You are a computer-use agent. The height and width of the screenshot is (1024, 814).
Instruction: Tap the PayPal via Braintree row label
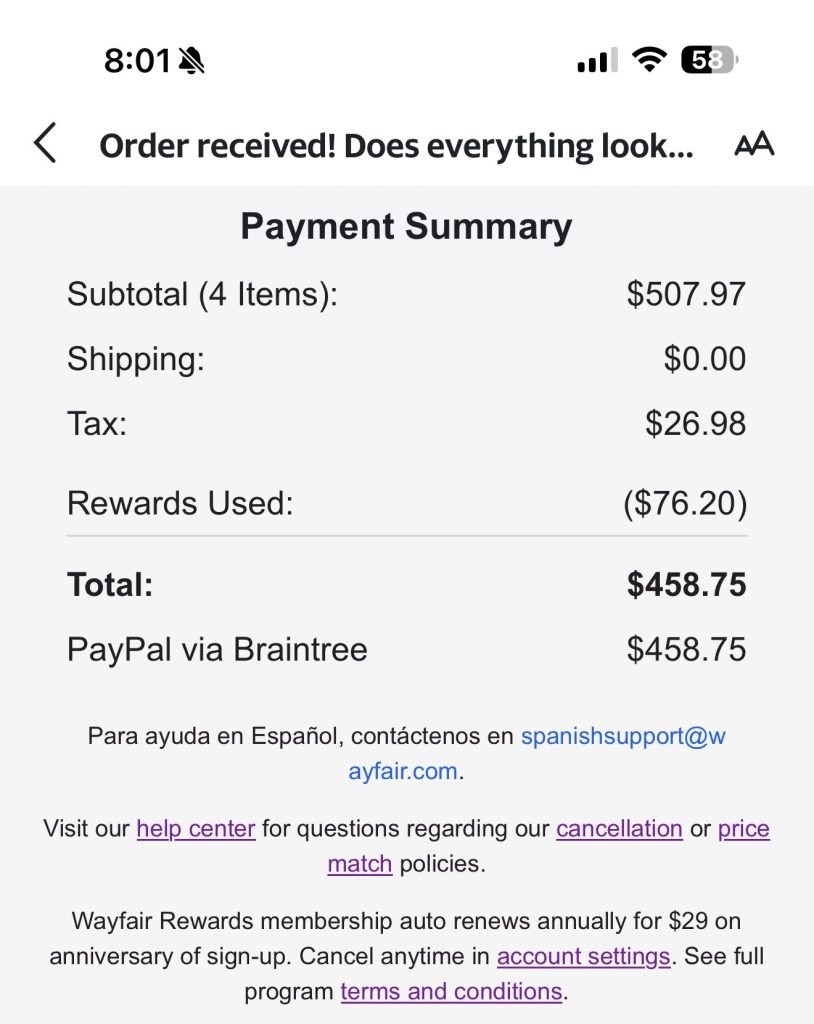pyautogui.click(x=217, y=650)
